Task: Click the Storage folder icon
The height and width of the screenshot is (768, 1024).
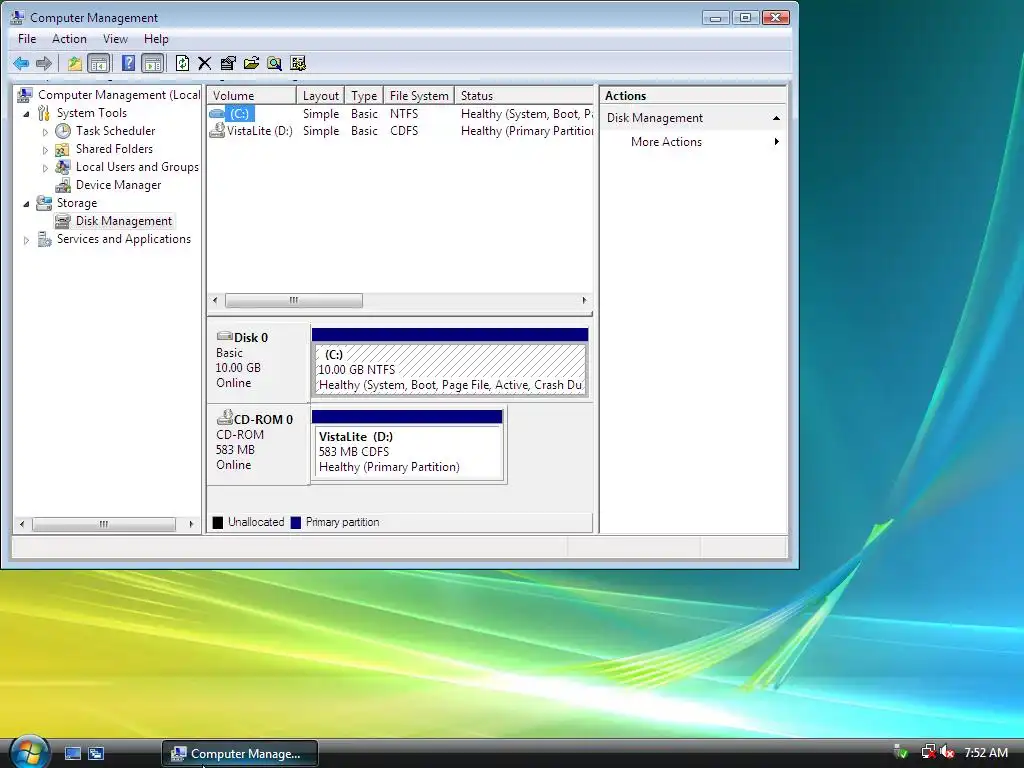Action: point(44,203)
